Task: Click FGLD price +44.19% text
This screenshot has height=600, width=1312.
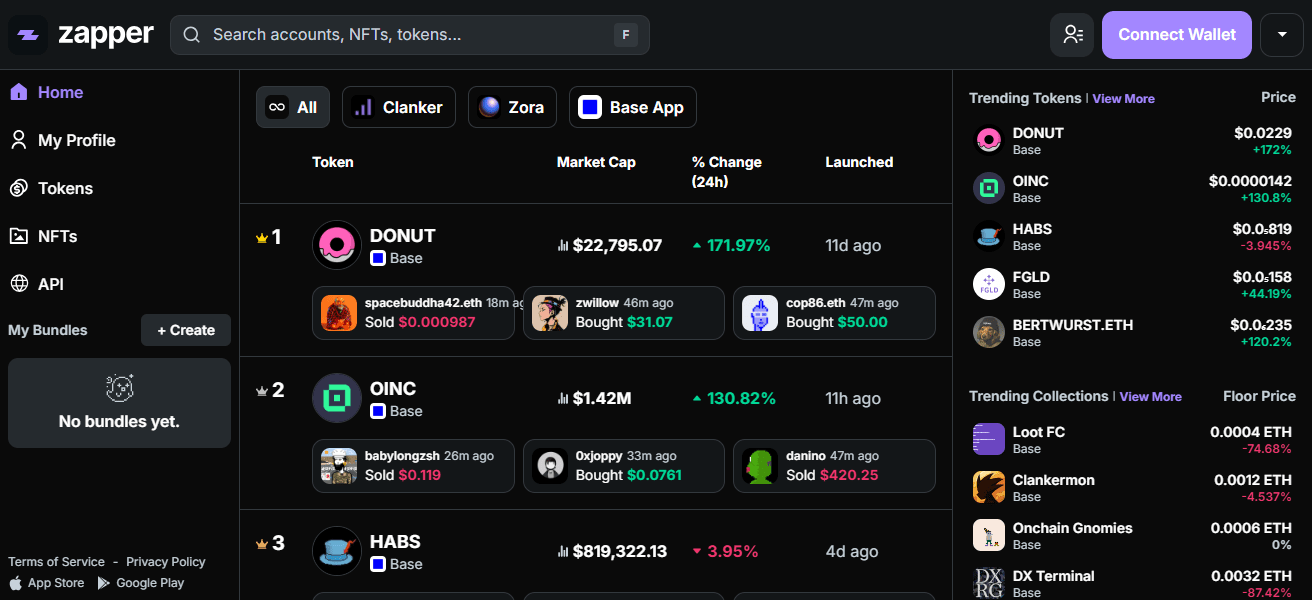Action: 1265,294
